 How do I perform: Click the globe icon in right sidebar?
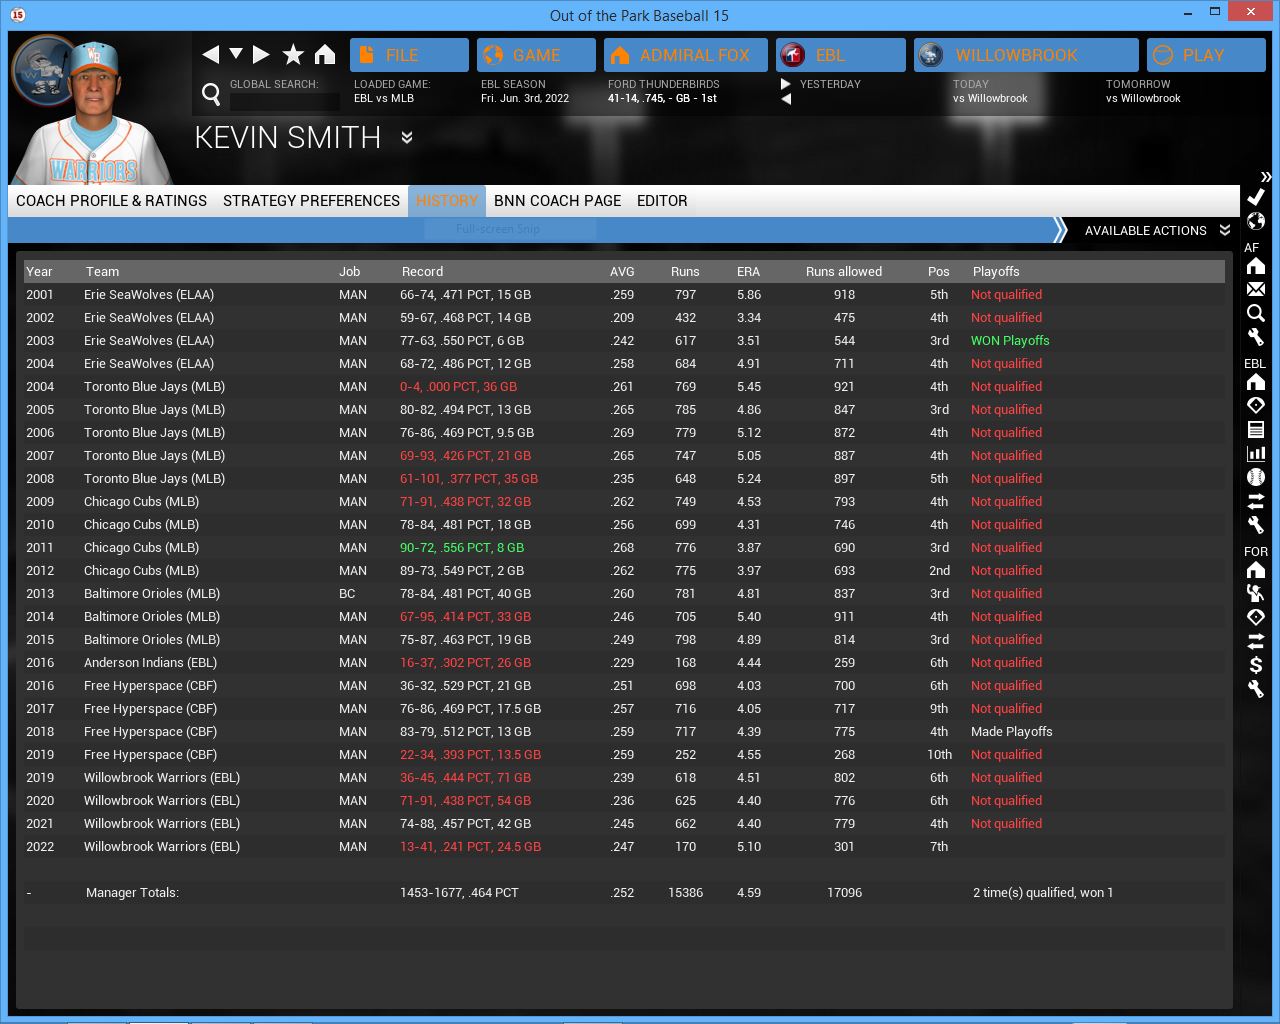point(1256,221)
